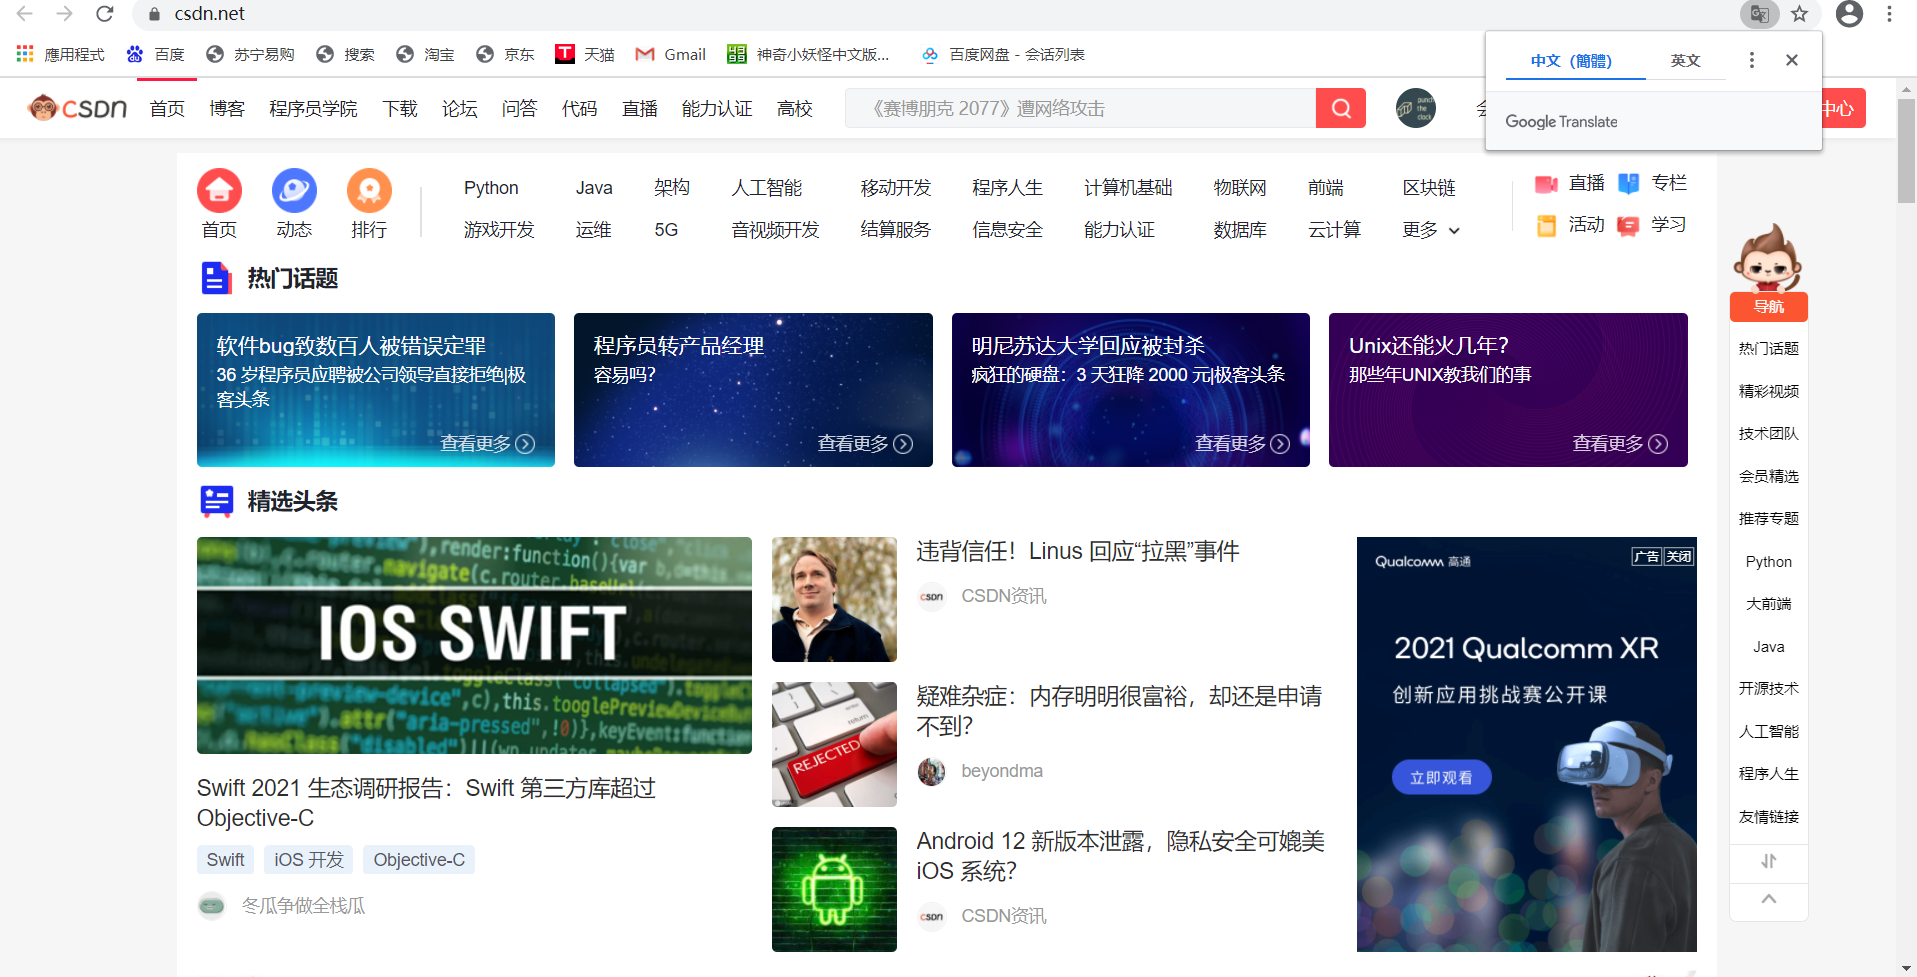Open the 动态 planet icon
Image resolution: width=1917 pixels, height=977 pixels.
click(x=294, y=190)
